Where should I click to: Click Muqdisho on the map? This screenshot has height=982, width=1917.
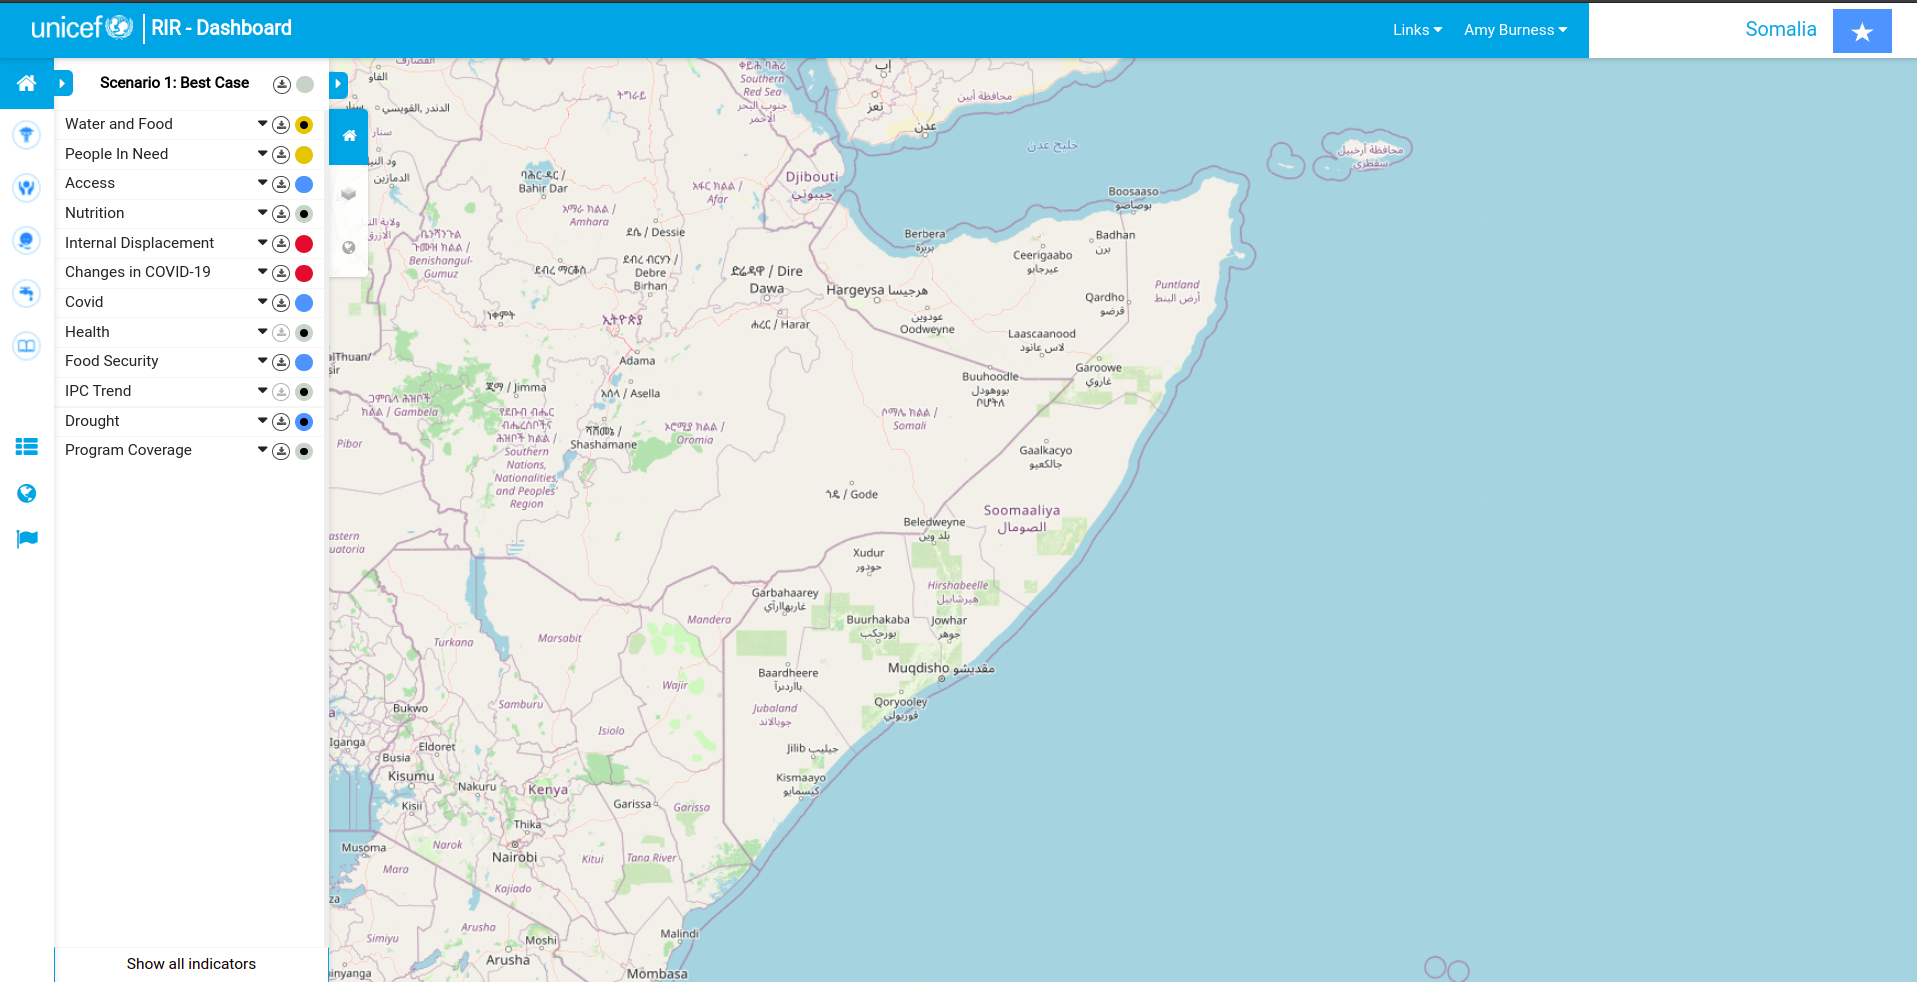(941, 668)
